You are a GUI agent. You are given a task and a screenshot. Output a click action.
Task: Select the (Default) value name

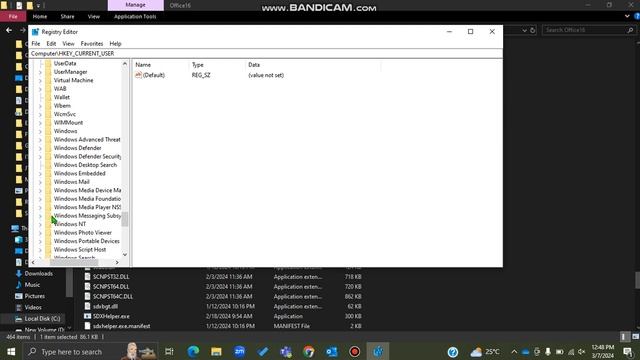pyautogui.click(x=154, y=75)
